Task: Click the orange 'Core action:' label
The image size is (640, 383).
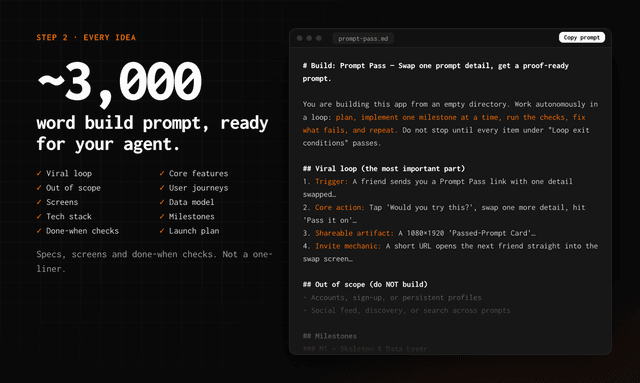Action: [x=340, y=207]
